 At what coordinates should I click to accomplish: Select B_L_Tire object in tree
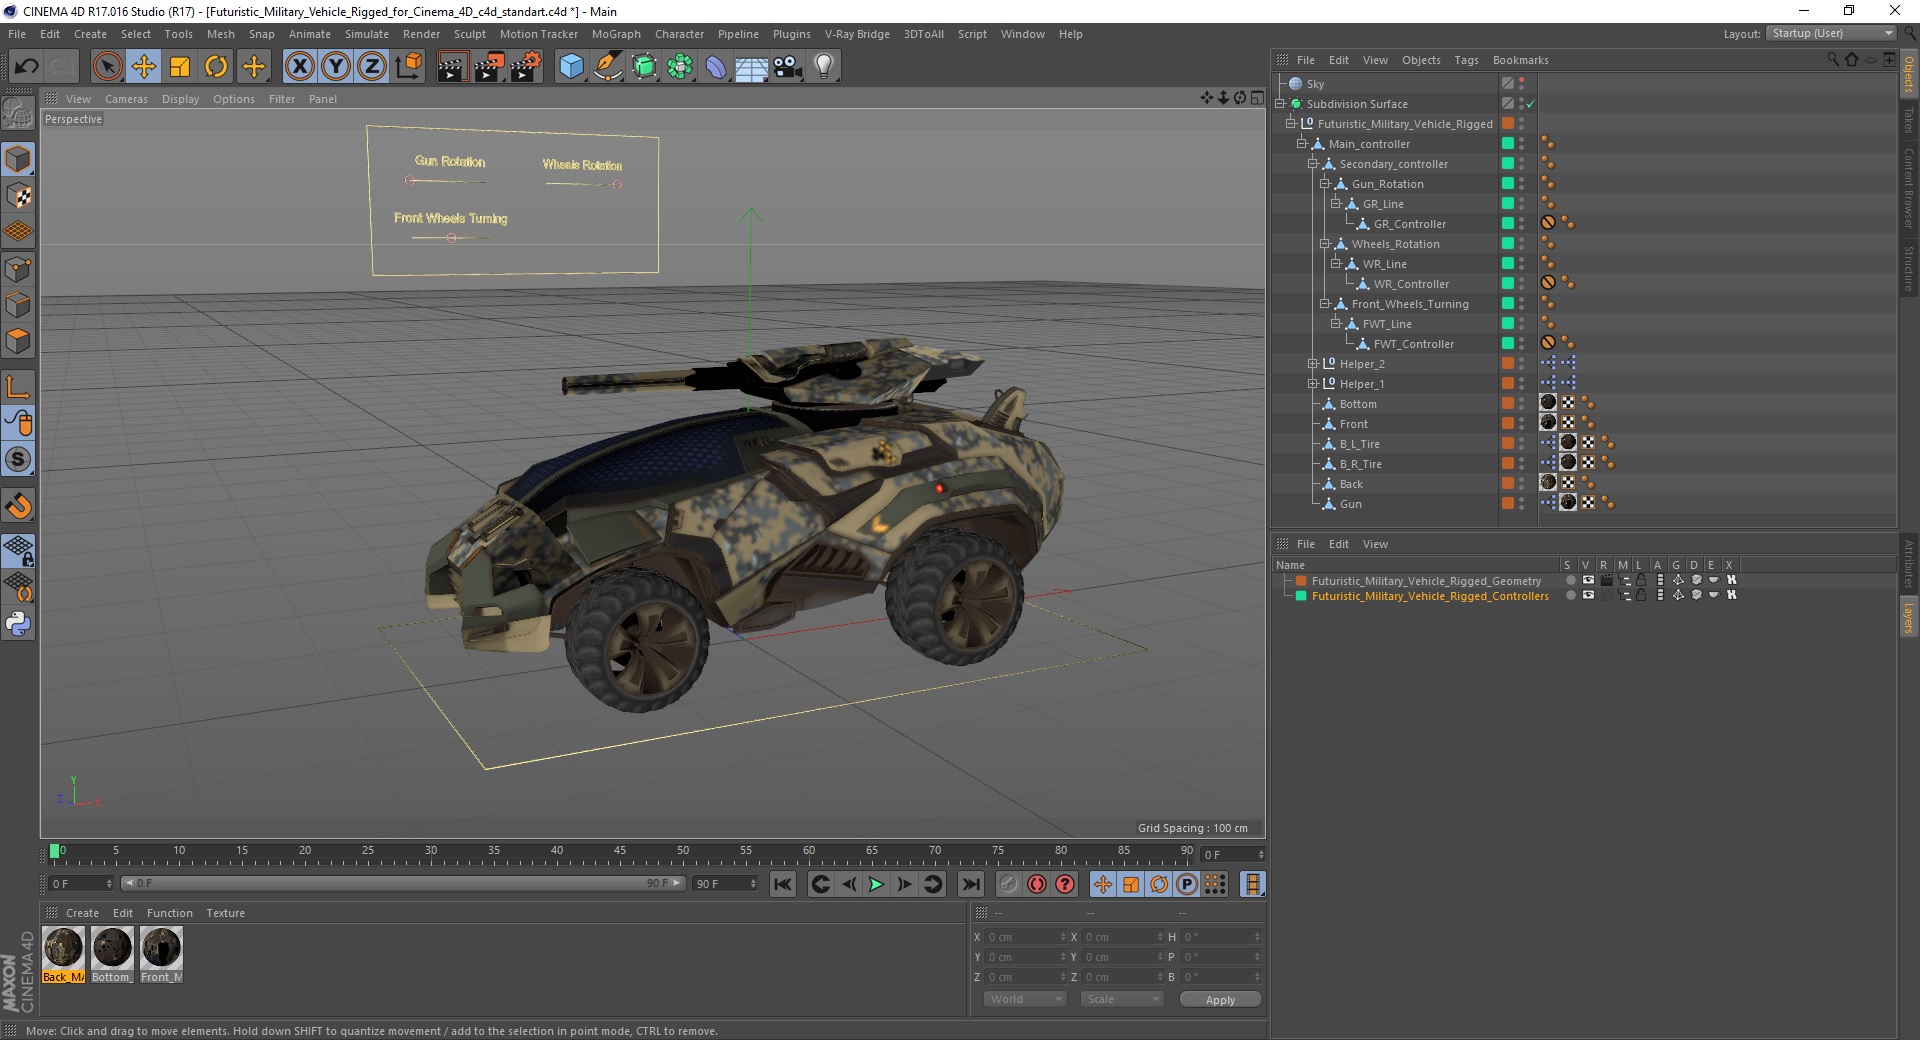(1359, 444)
